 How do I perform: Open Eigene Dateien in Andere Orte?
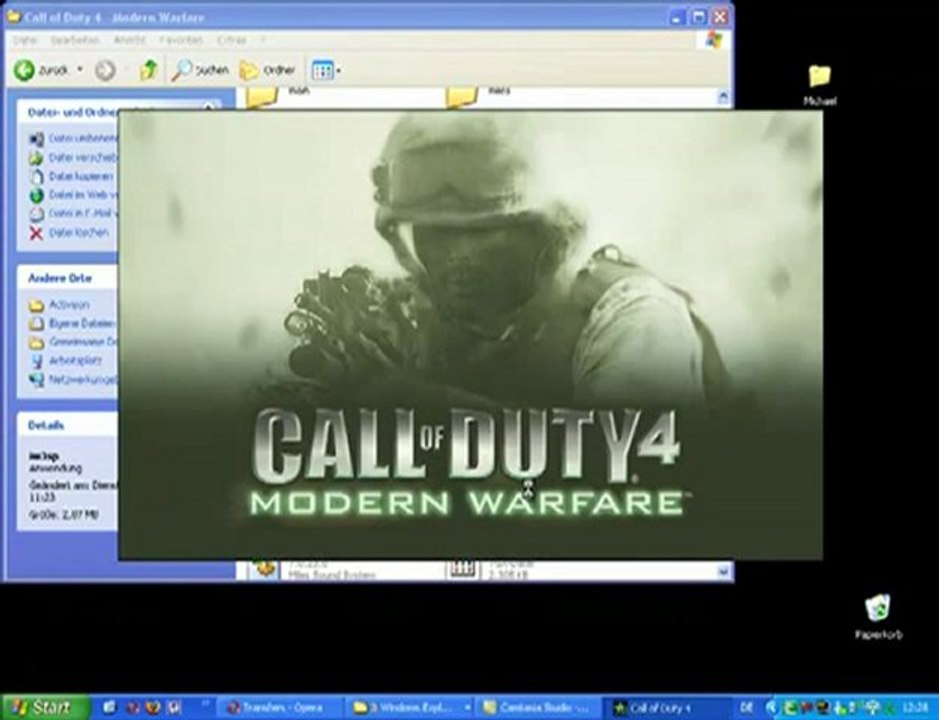tap(82, 323)
